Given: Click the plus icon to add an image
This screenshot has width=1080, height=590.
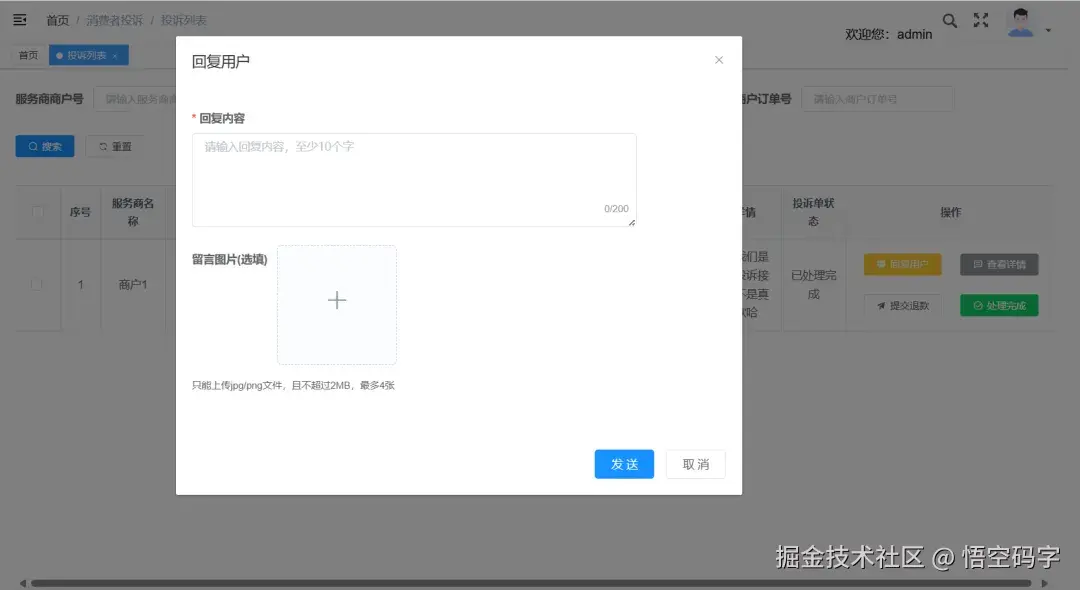Looking at the screenshot, I should coord(337,299).
